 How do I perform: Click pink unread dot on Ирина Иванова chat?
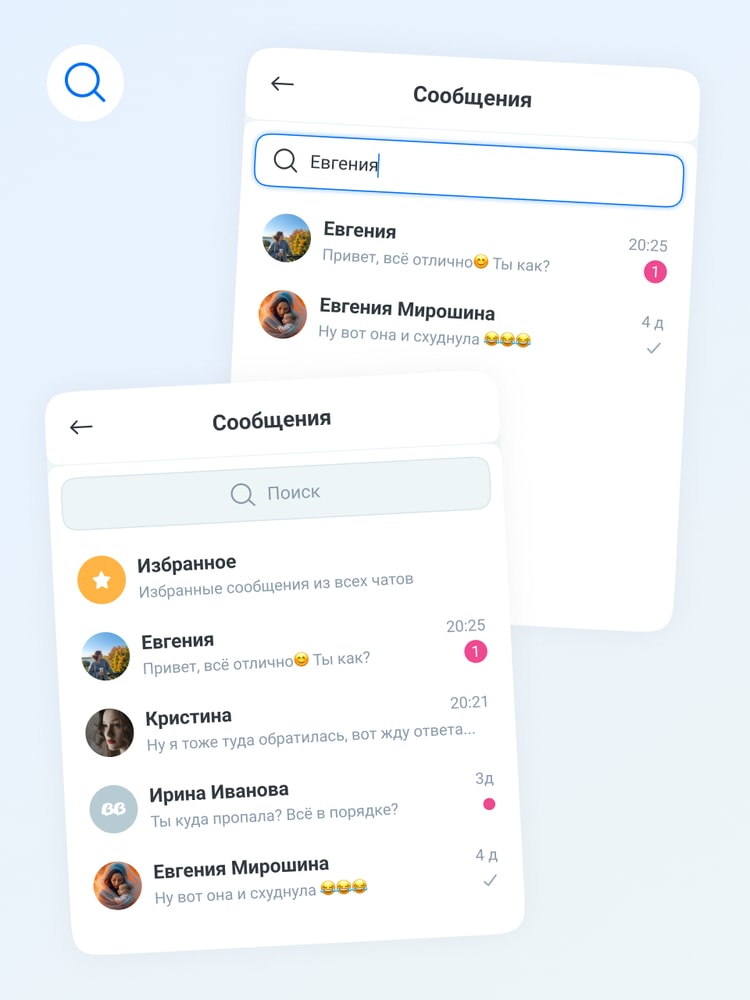[x=489, y=804]
